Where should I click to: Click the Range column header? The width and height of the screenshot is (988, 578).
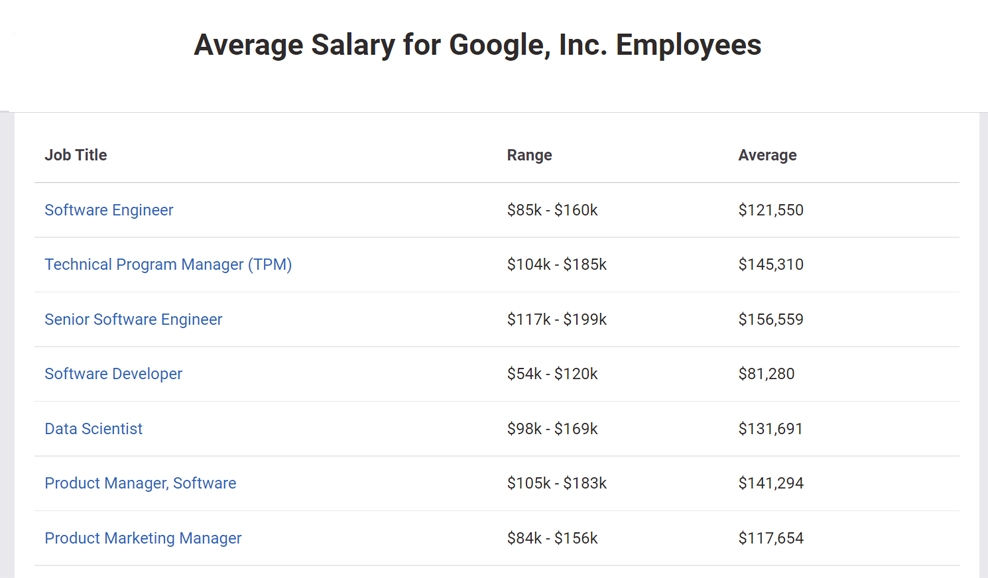[529, 155]
